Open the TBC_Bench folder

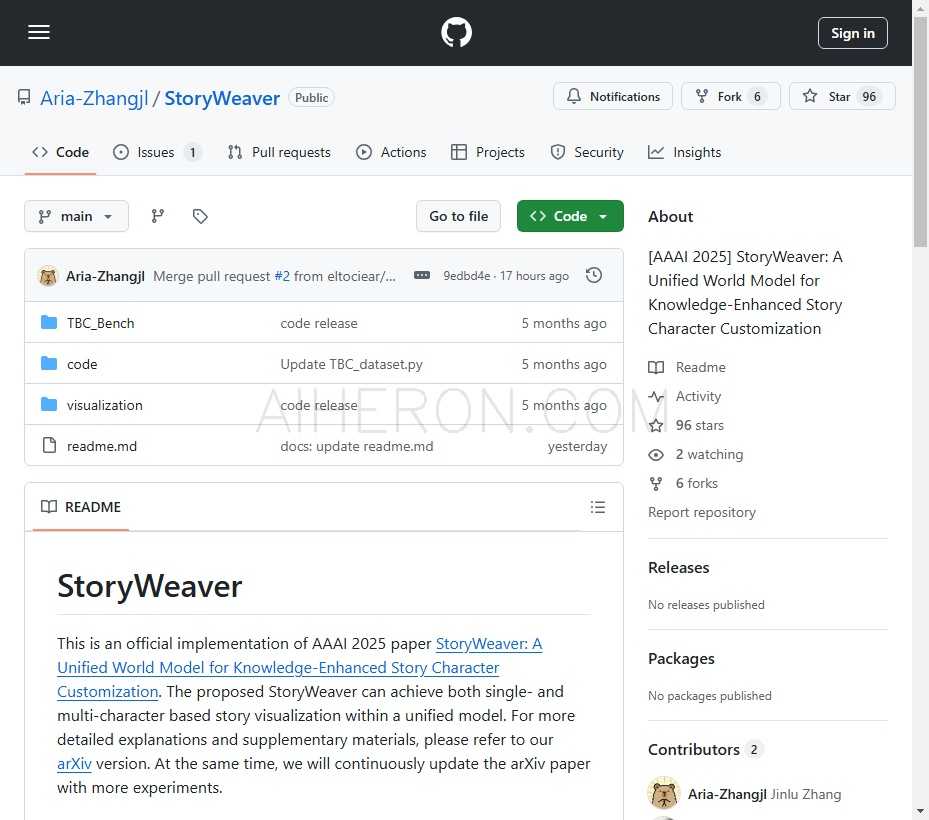[x=100, y=323]
